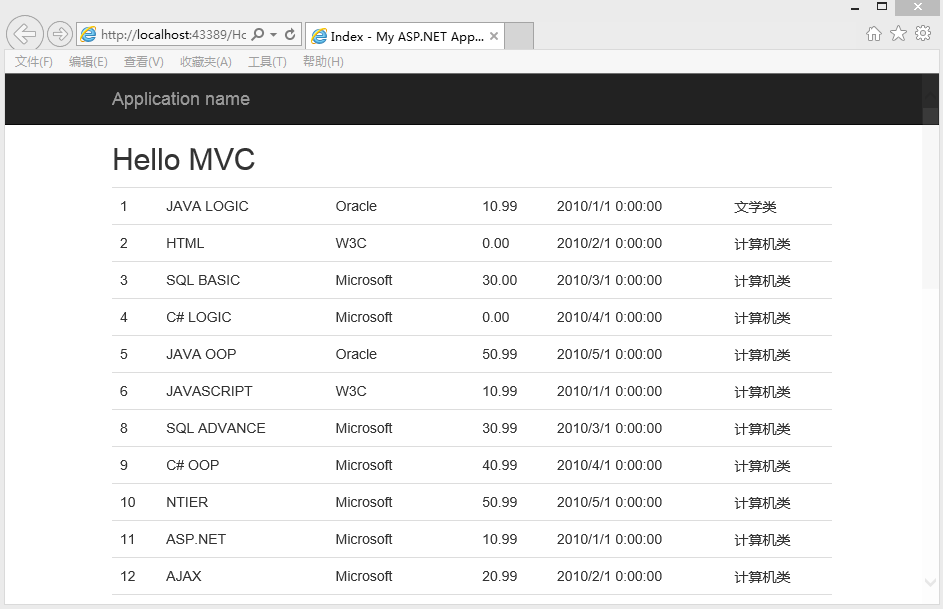This screenshot has height=609, width=943.
Task: Click the SQL ADVANCE cell
Action: click(x=215, y=428)
